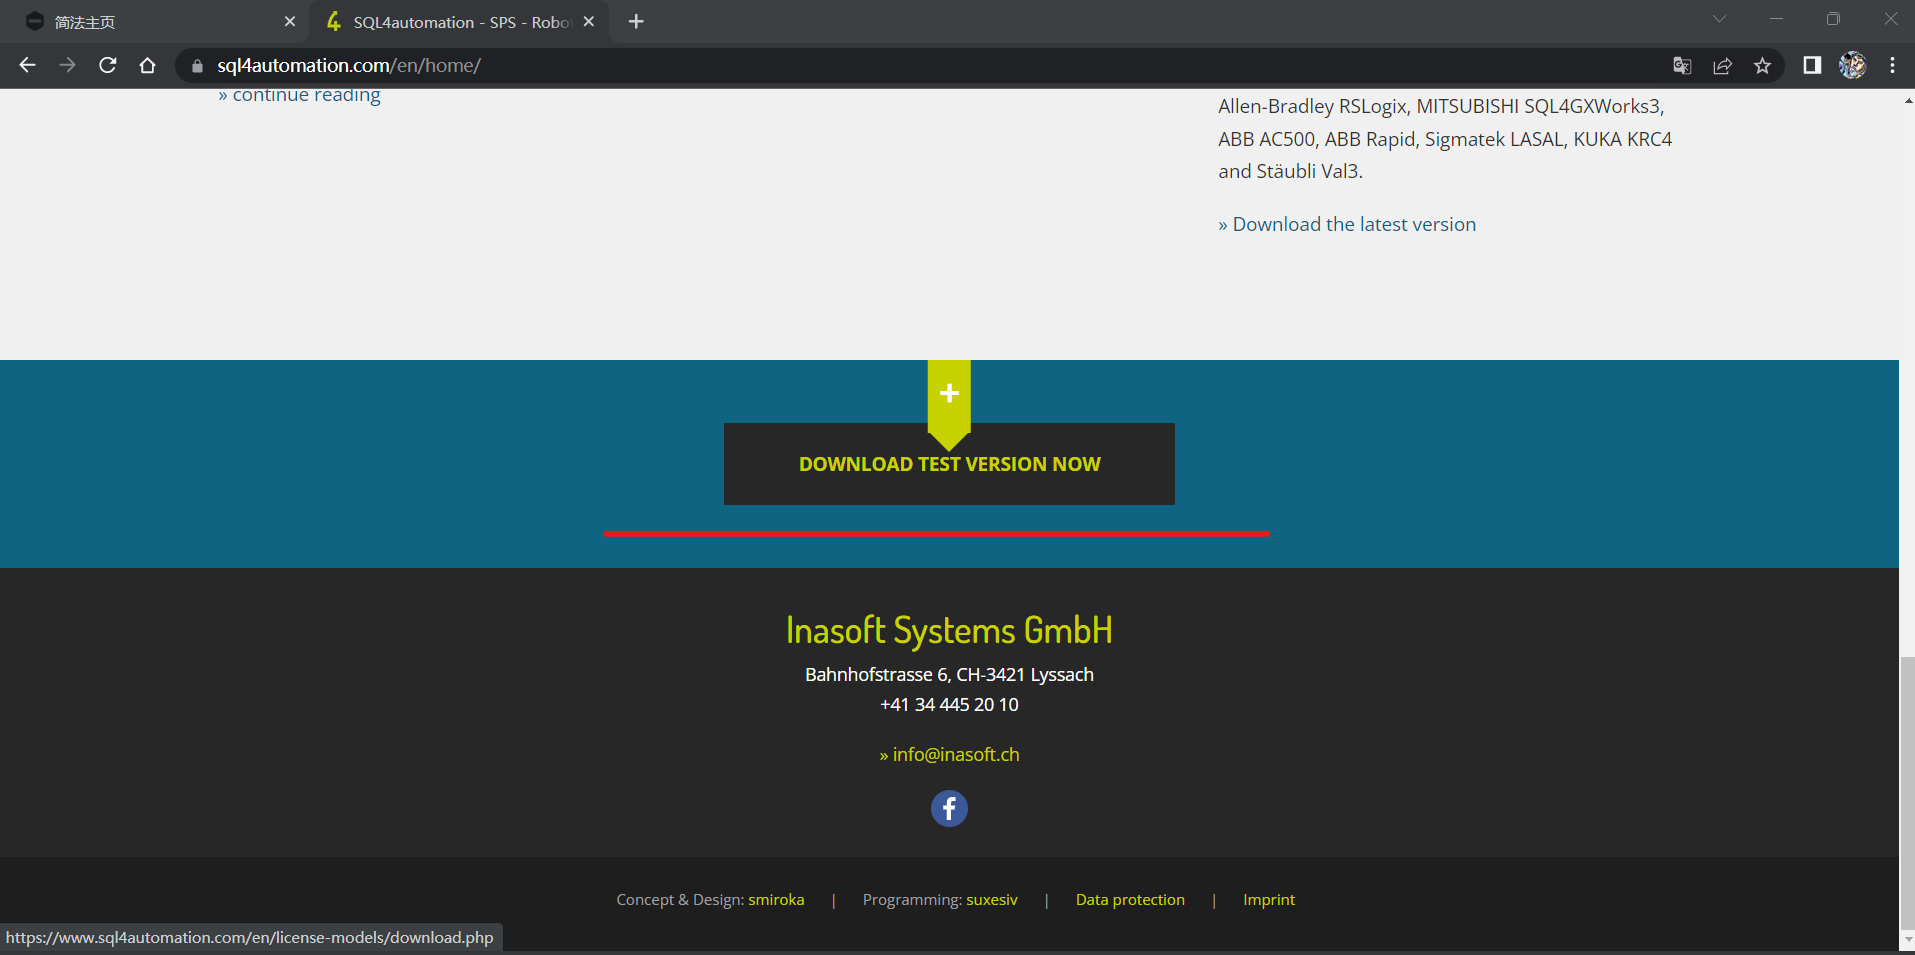
Task: Click DOWNLOAD TEST VERSION NOW button
Action: (x=949, y=464)
